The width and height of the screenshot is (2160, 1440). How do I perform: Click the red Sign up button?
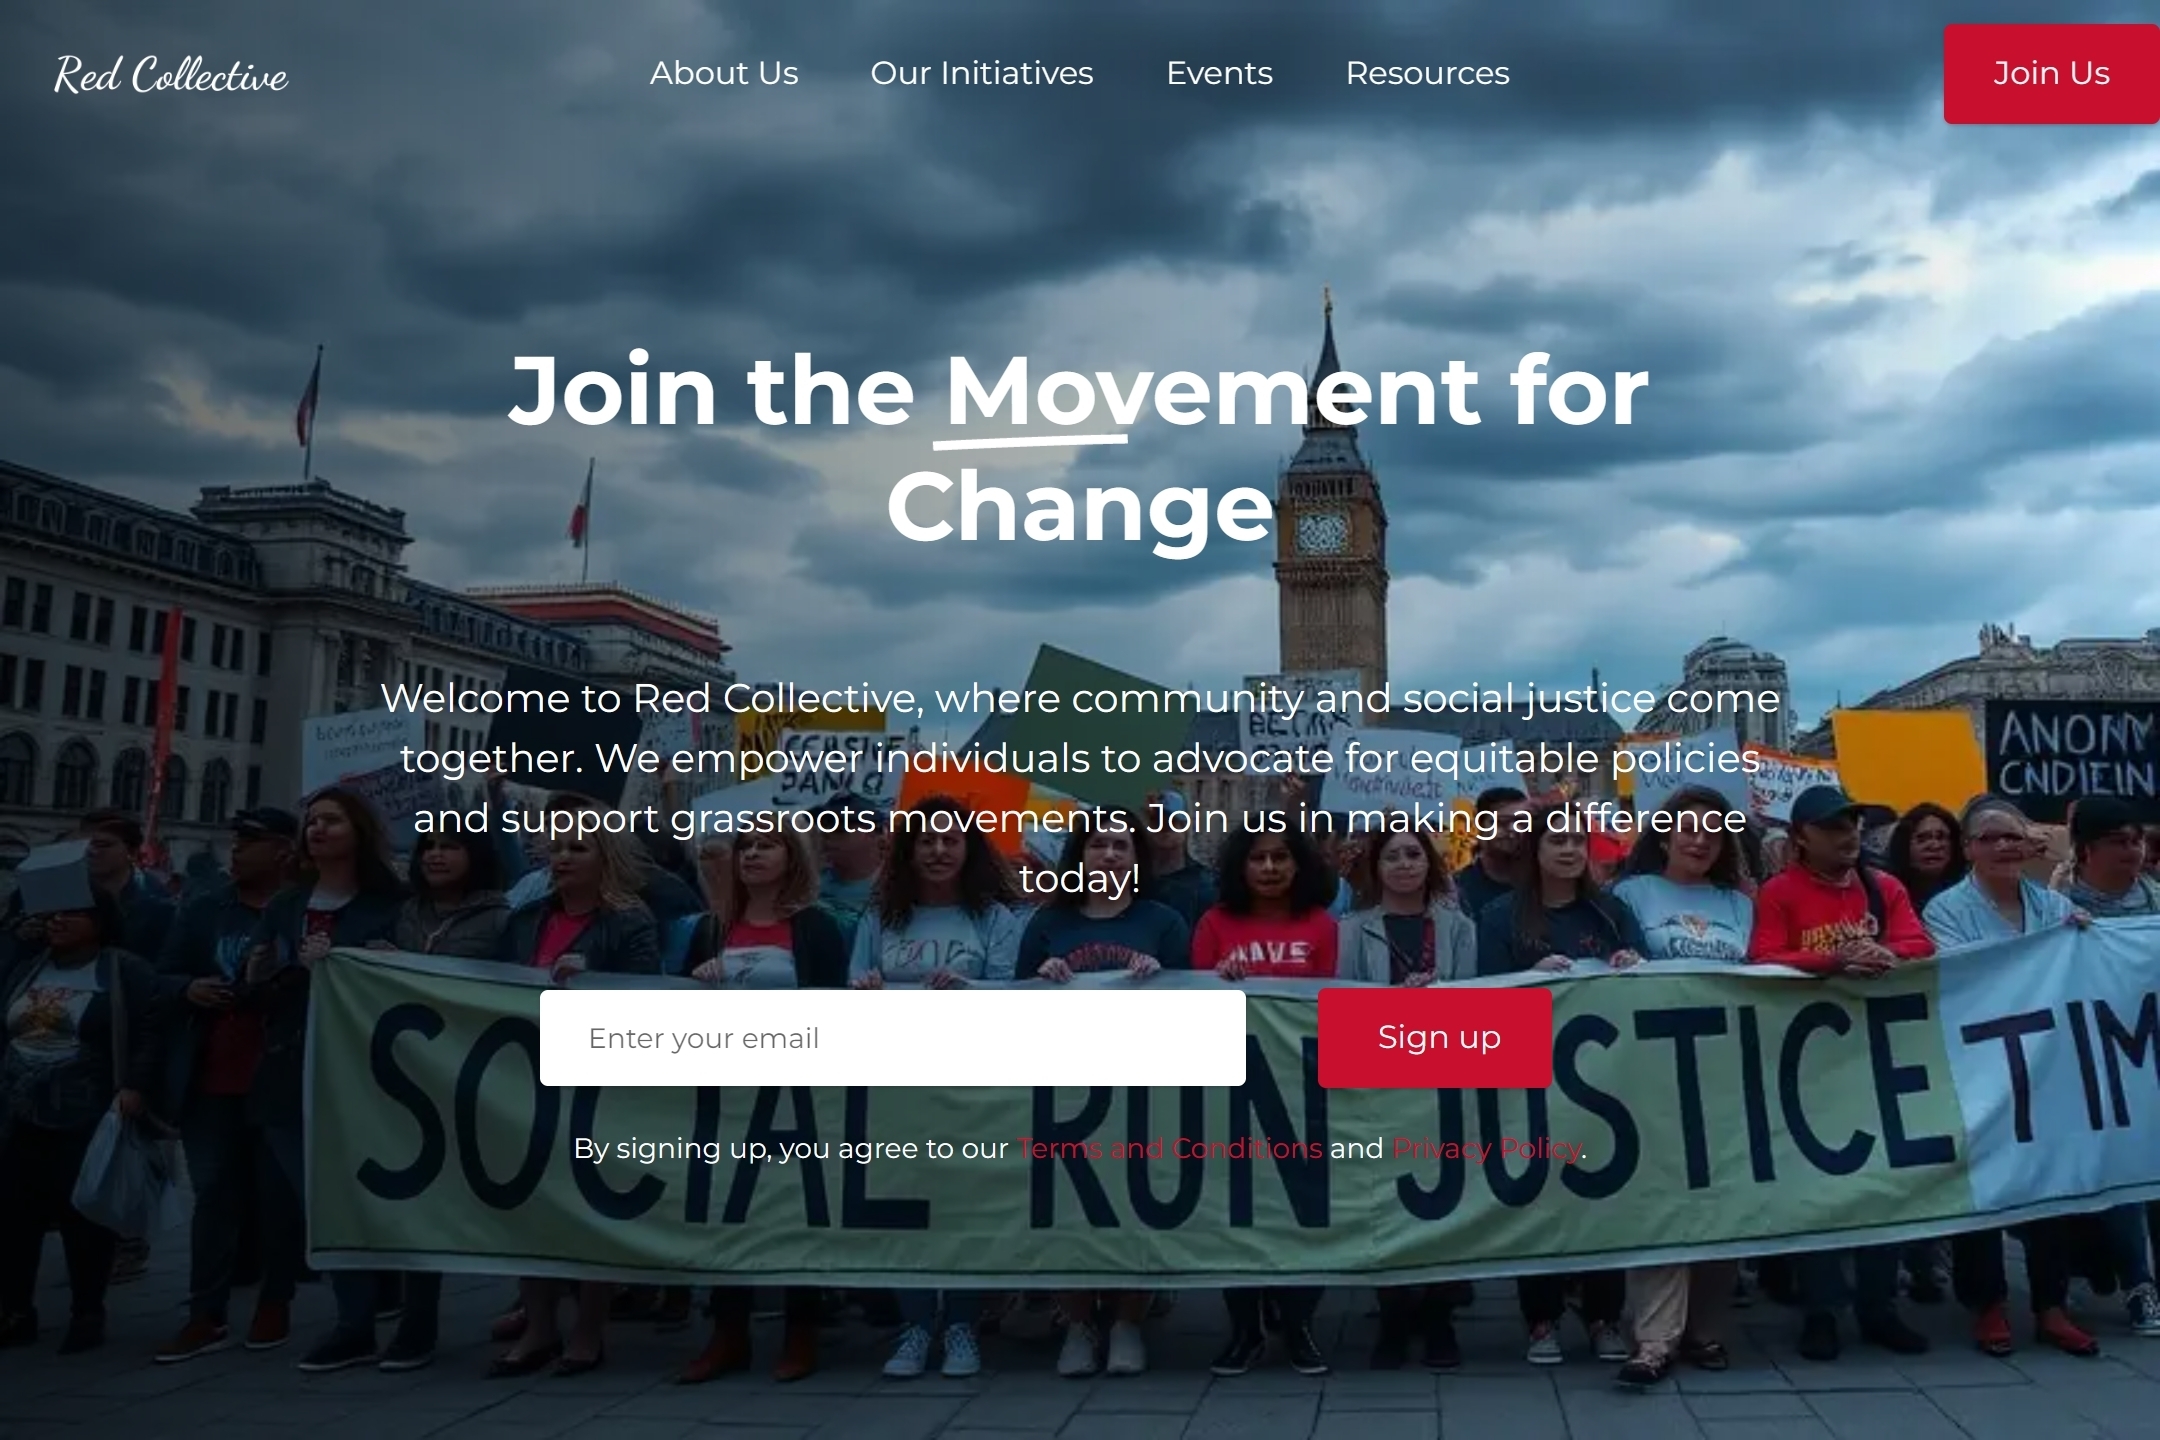pos(1435,1038)
